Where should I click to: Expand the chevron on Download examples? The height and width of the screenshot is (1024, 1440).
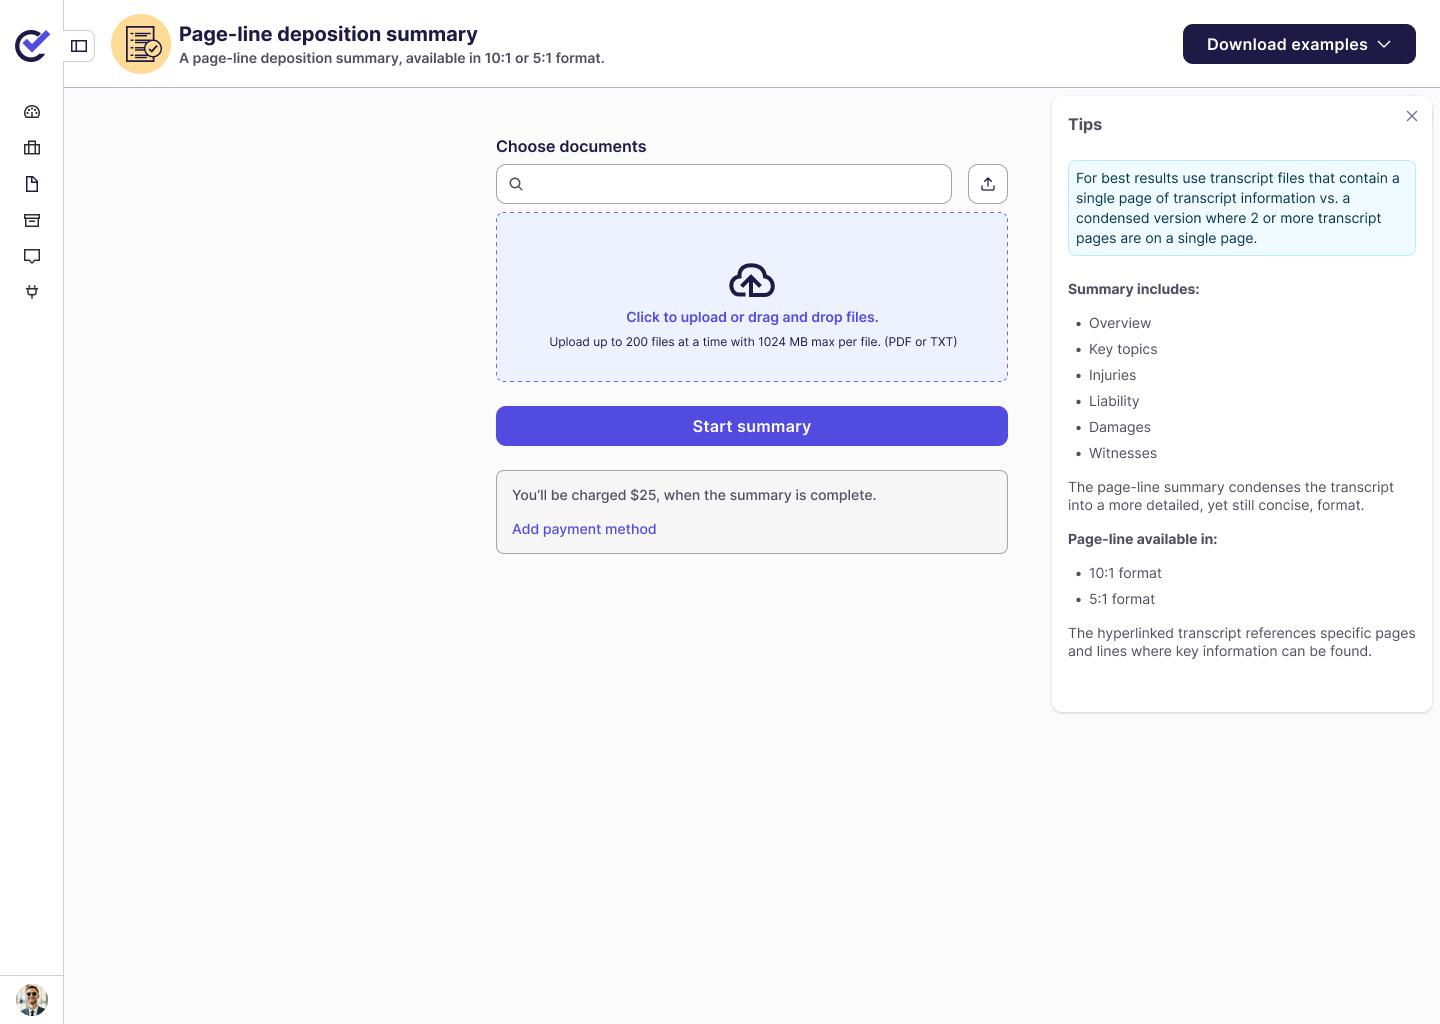point(1384,44)
